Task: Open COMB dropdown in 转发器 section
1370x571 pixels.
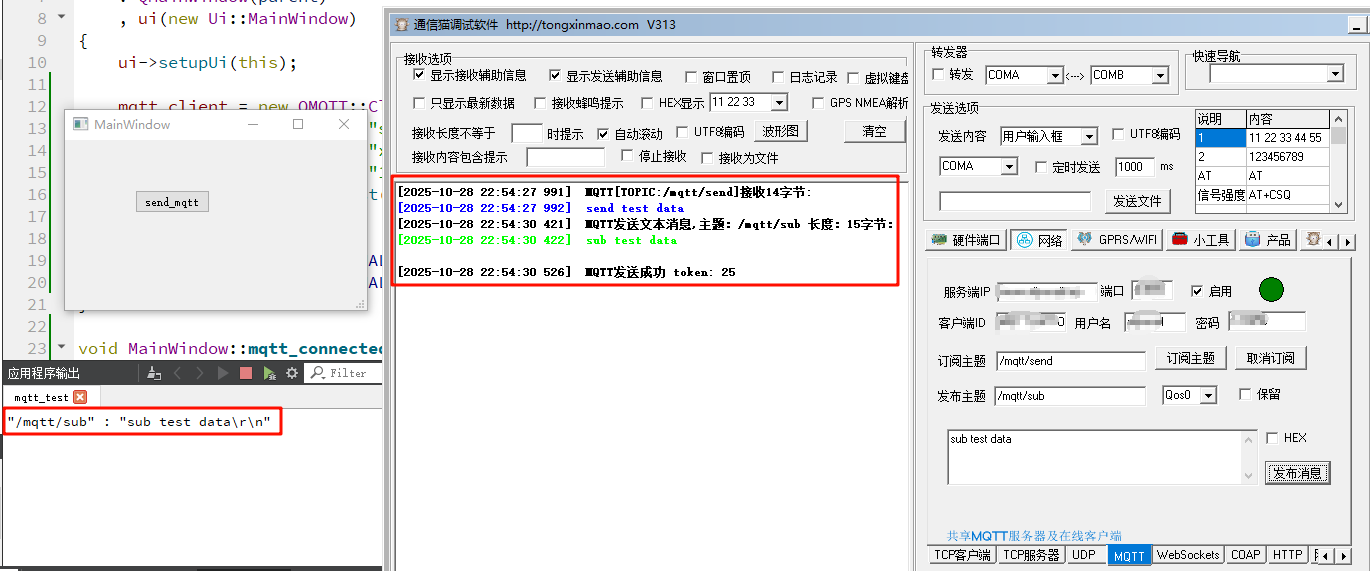Action: coord(1160,75)
